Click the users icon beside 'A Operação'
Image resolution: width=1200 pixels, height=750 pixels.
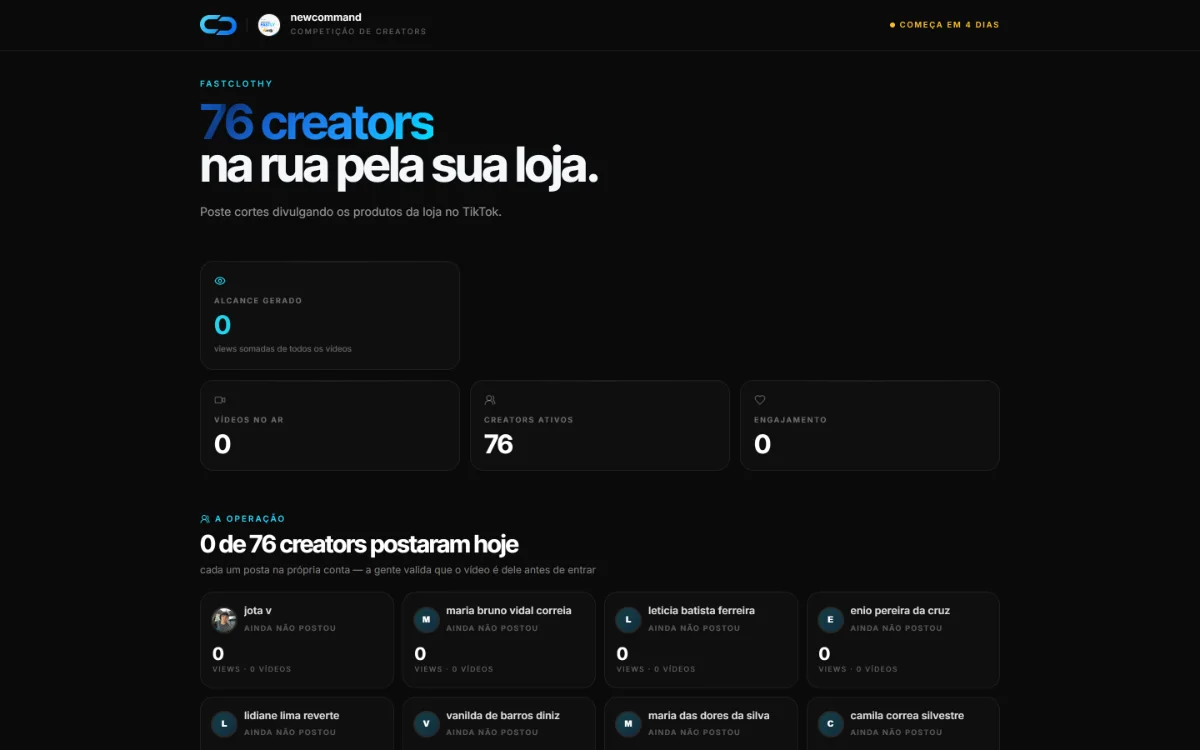(205, 519)
